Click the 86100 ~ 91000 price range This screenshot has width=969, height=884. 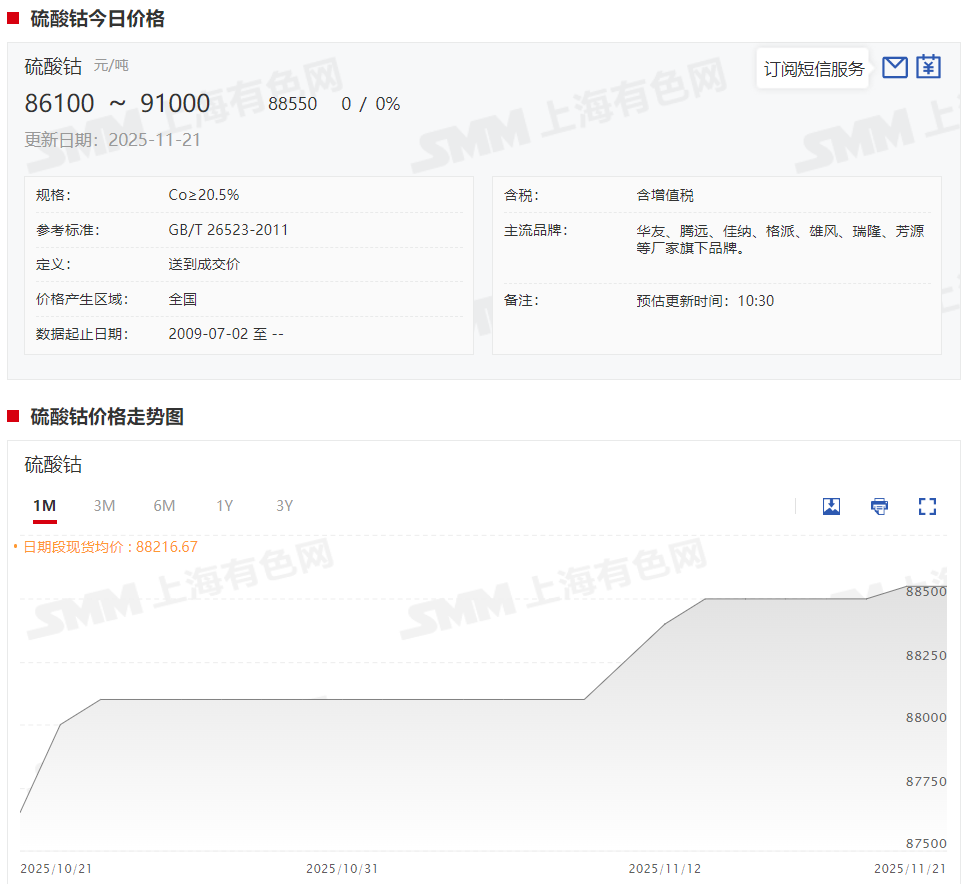pyautogui.click(x=117, y=104)
